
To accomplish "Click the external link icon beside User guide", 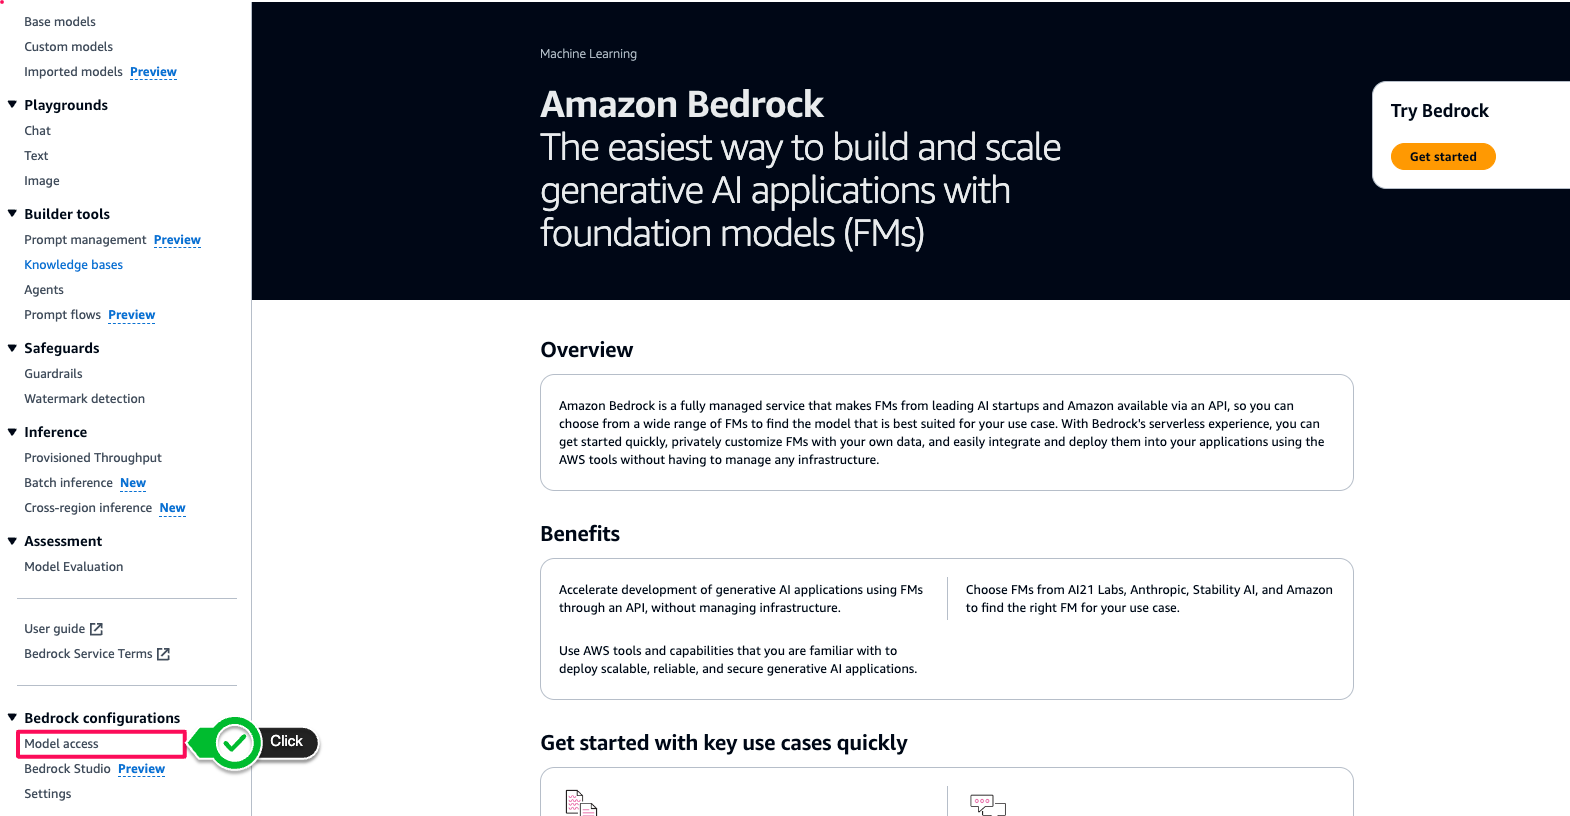I will [96, 629].
